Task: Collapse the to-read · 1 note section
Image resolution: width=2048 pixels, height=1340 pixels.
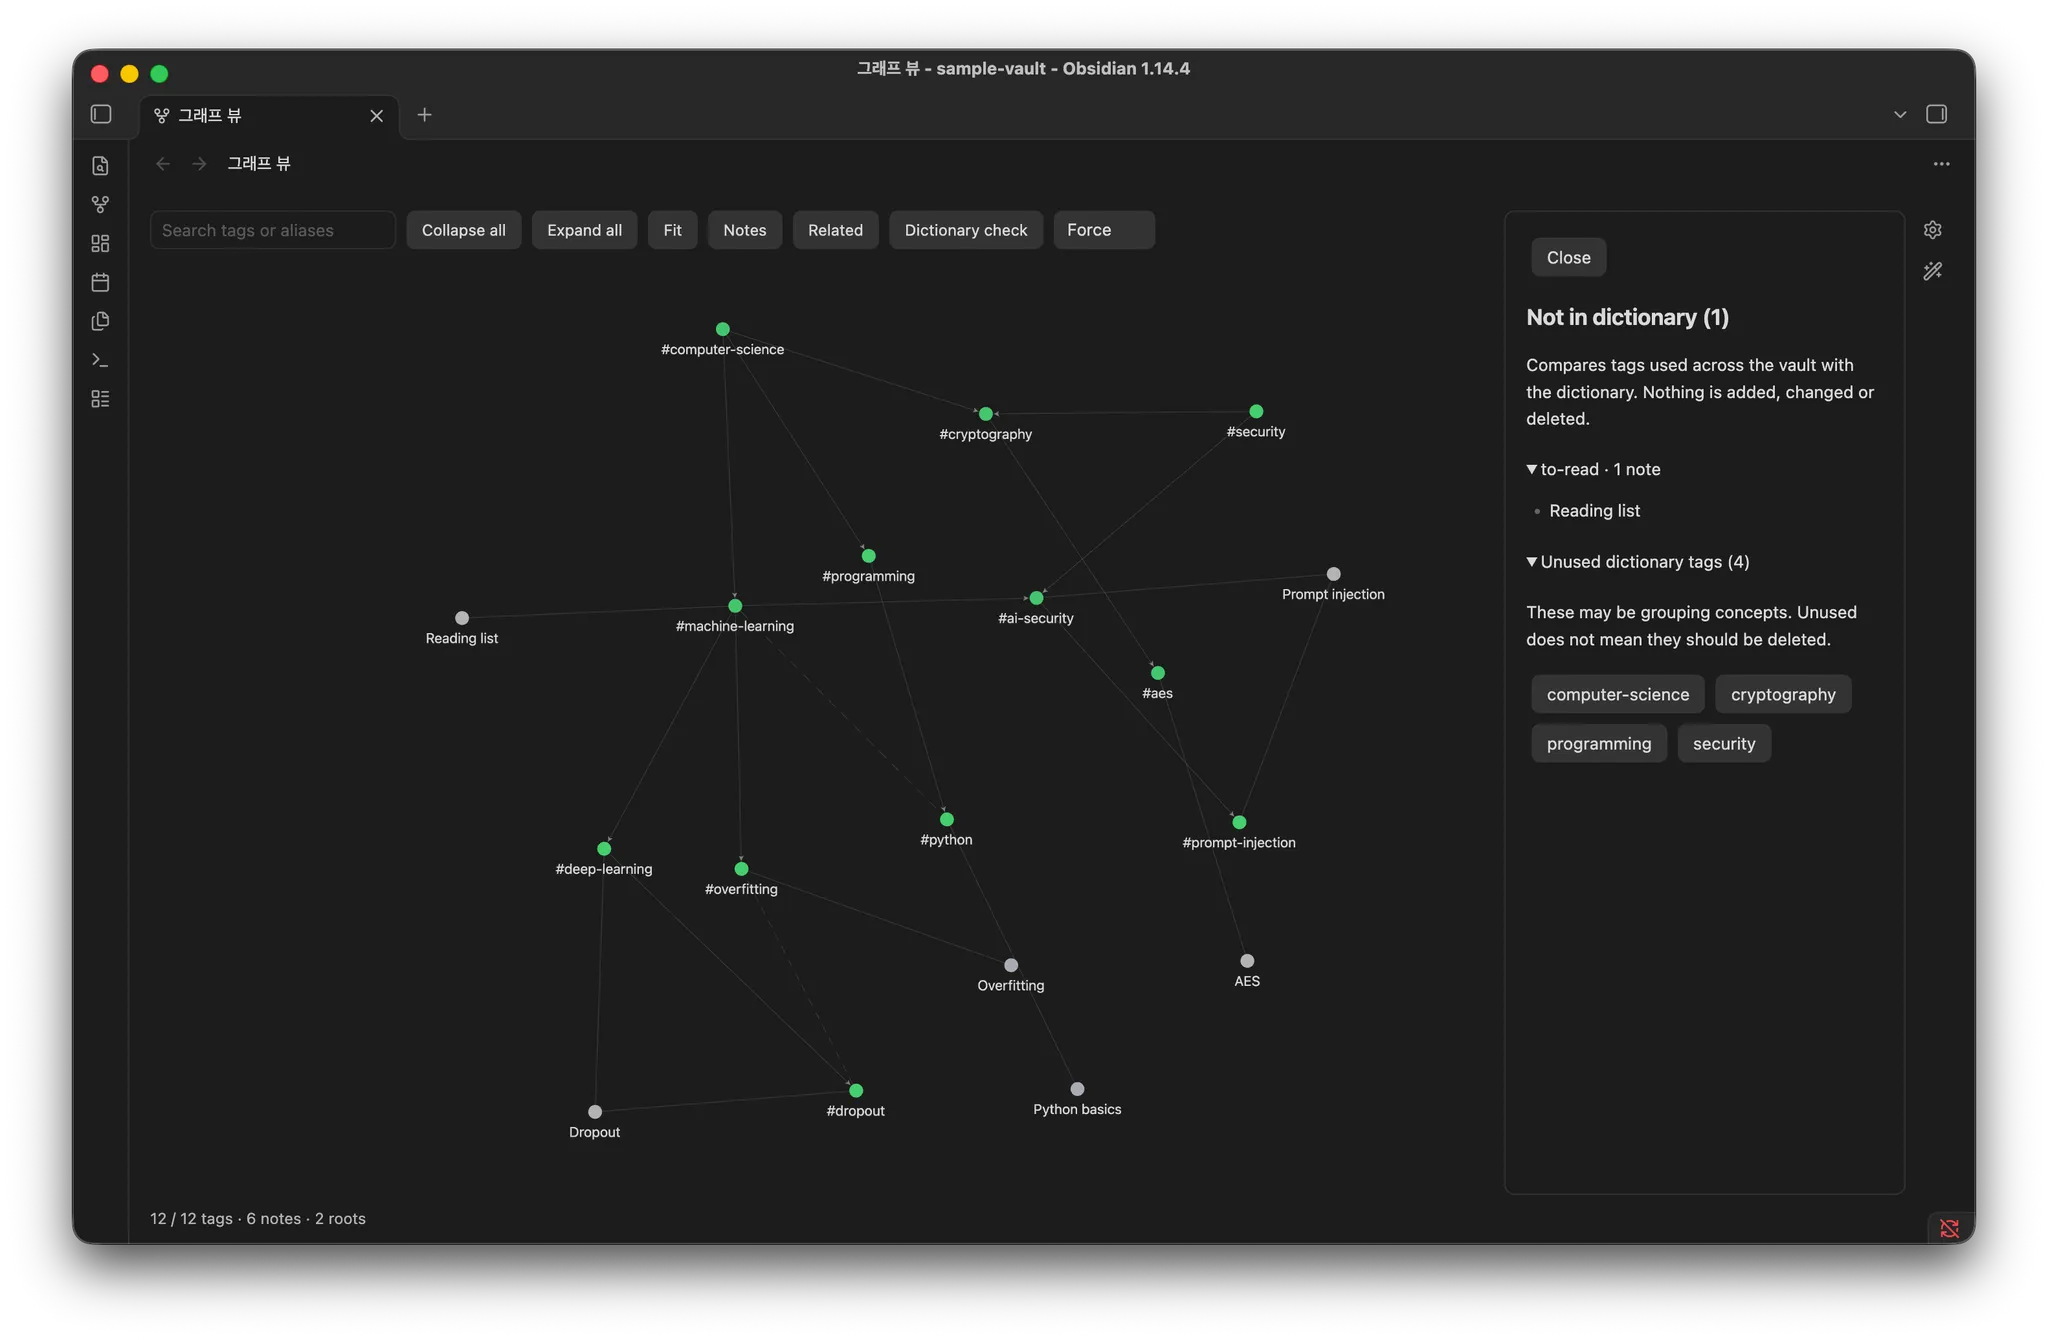Action: [x=1593, y=469]
